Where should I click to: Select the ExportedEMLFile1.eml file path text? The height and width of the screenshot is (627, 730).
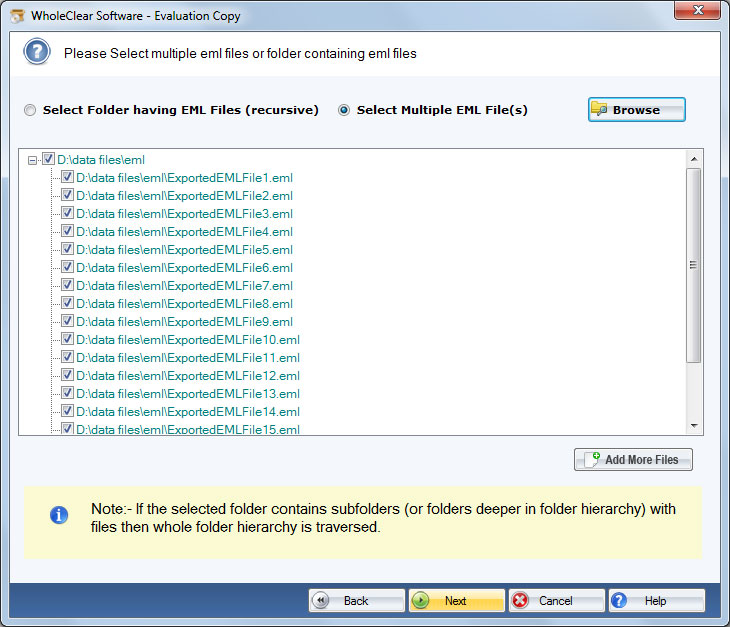[x=184, y=178]
